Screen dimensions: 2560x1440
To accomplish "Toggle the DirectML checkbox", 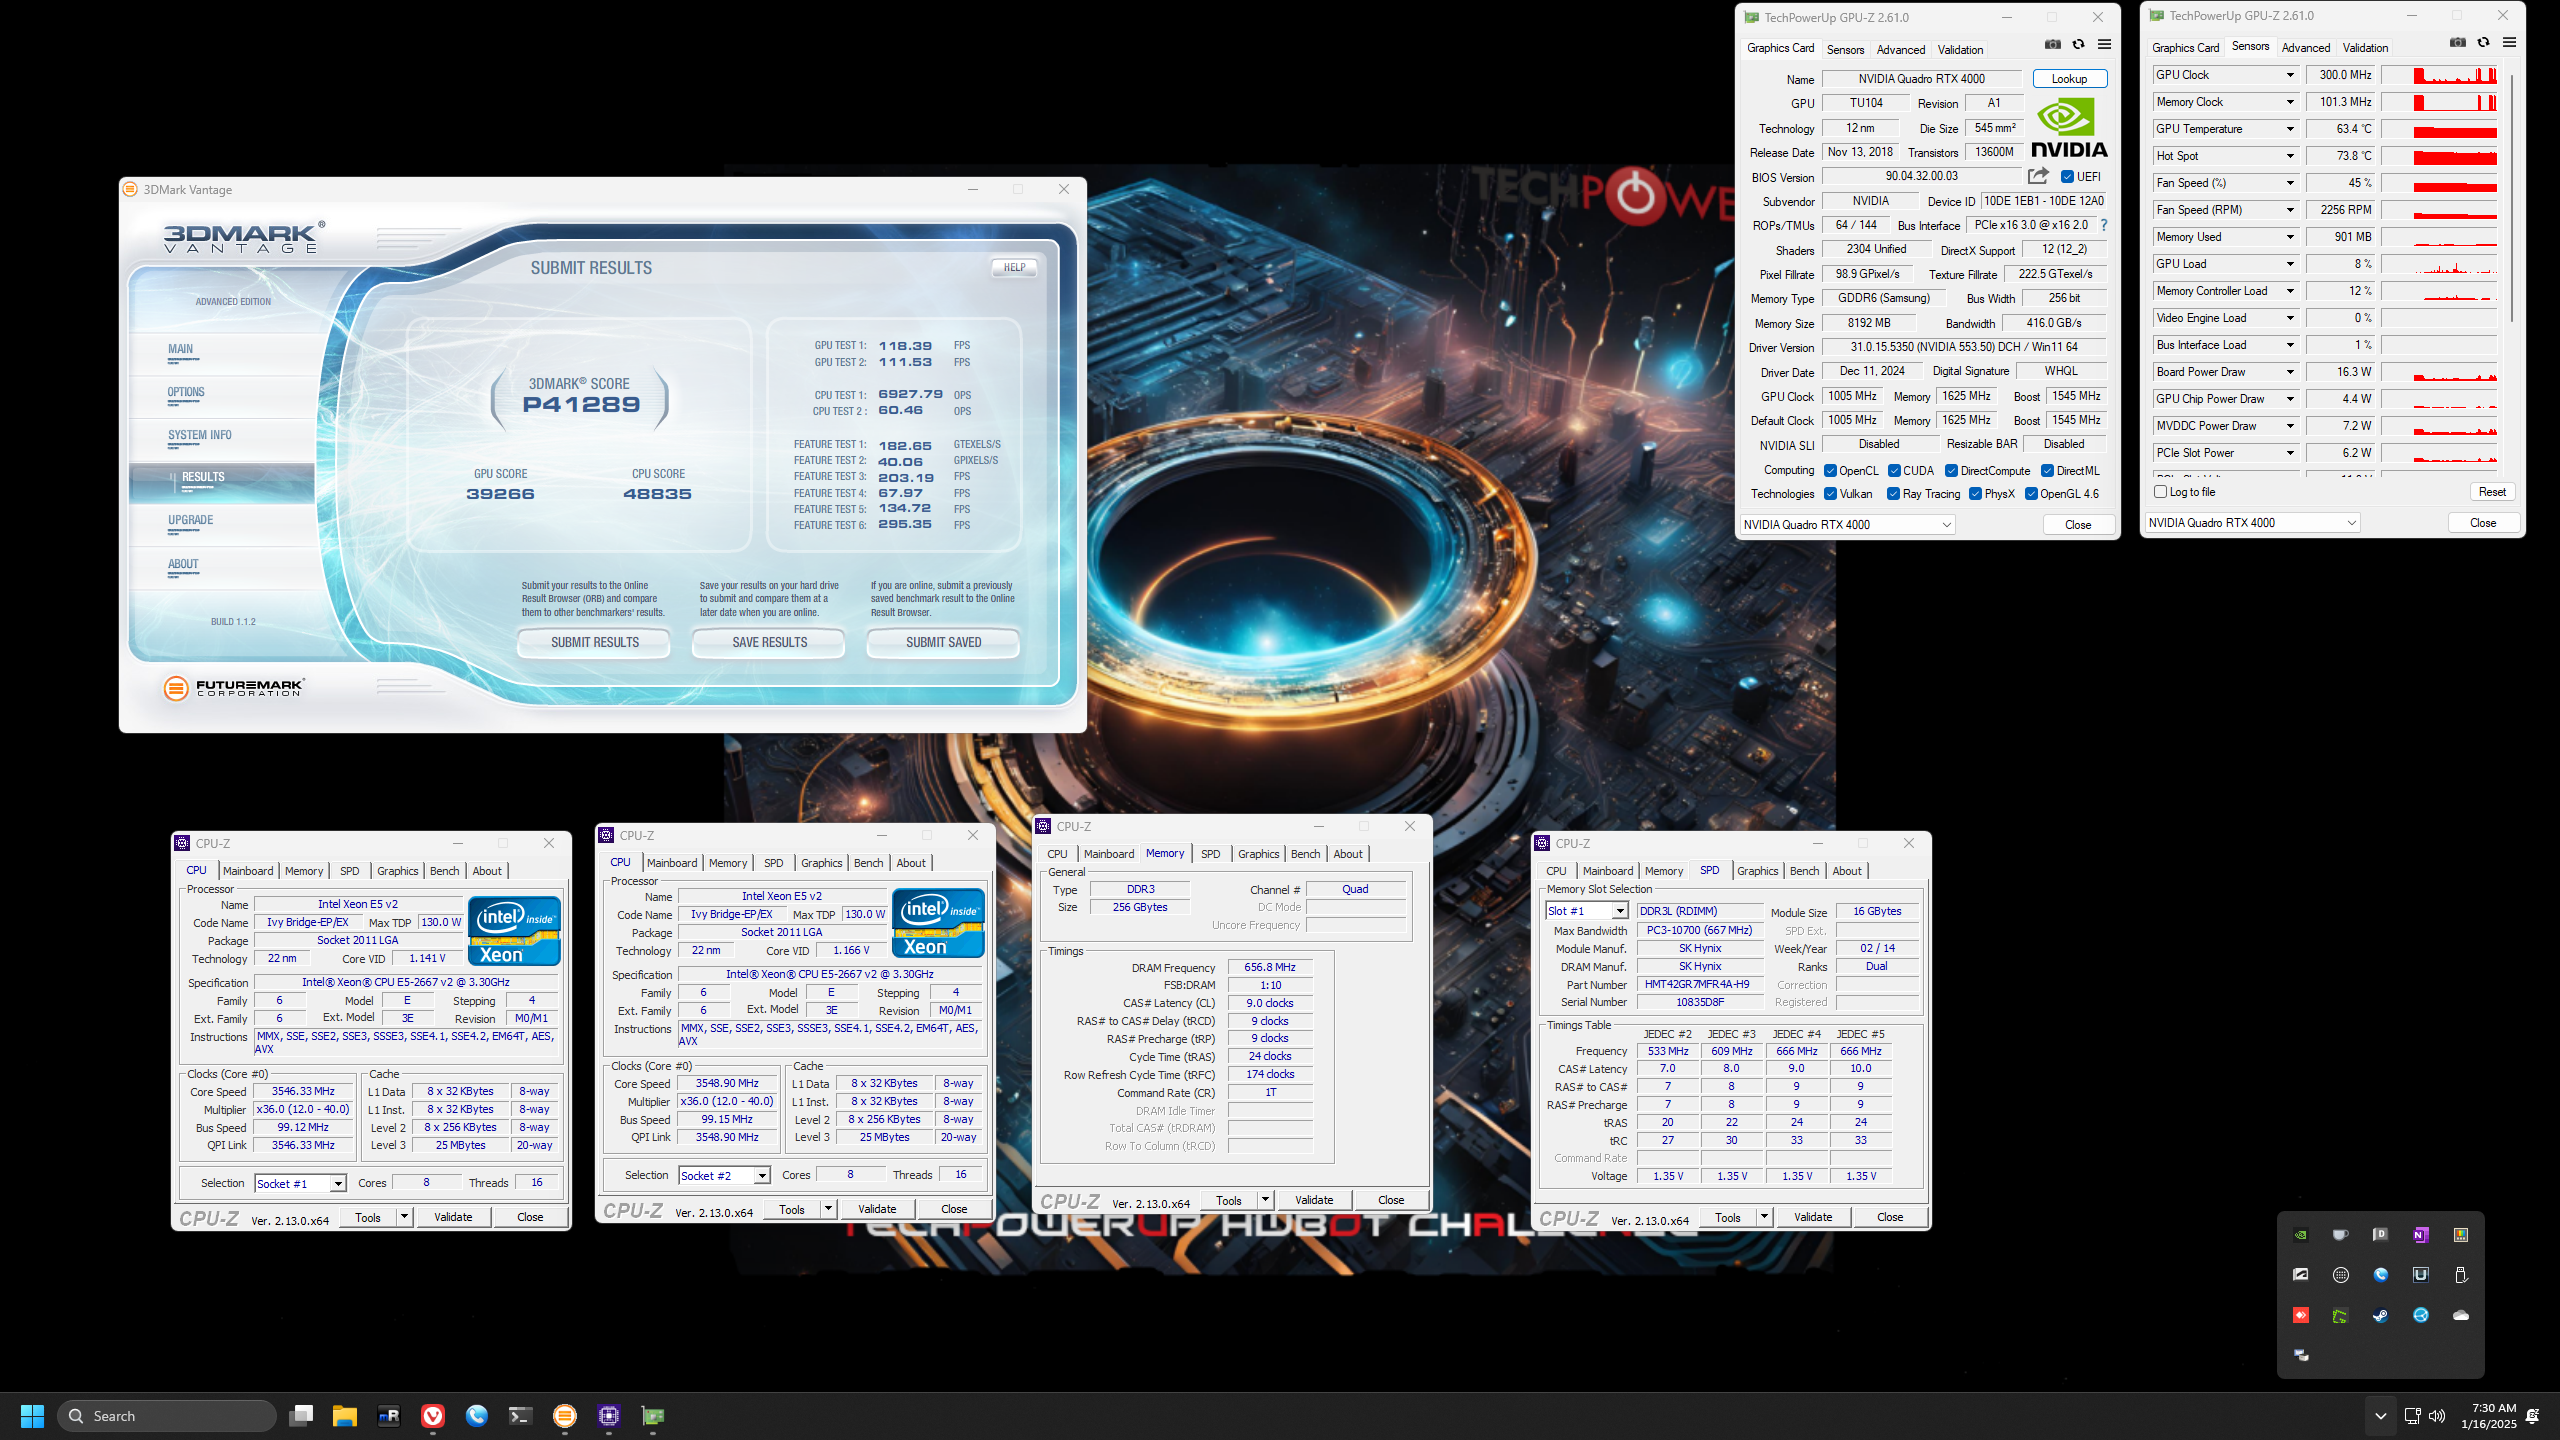I will pyautogui.click(x=2047, y=471).
